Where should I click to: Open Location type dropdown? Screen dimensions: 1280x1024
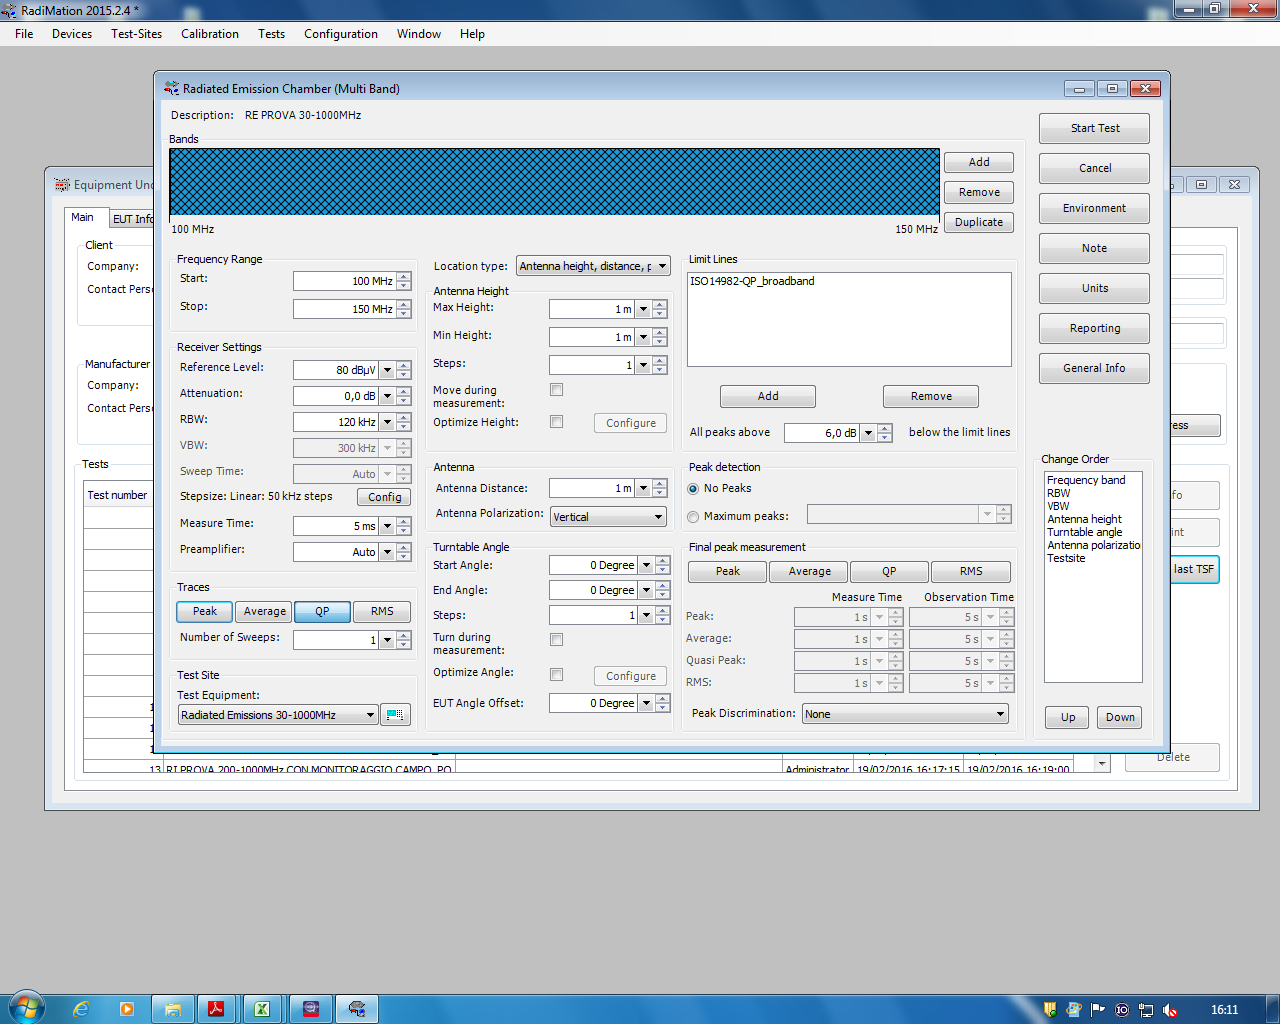(x=593, y=266)
